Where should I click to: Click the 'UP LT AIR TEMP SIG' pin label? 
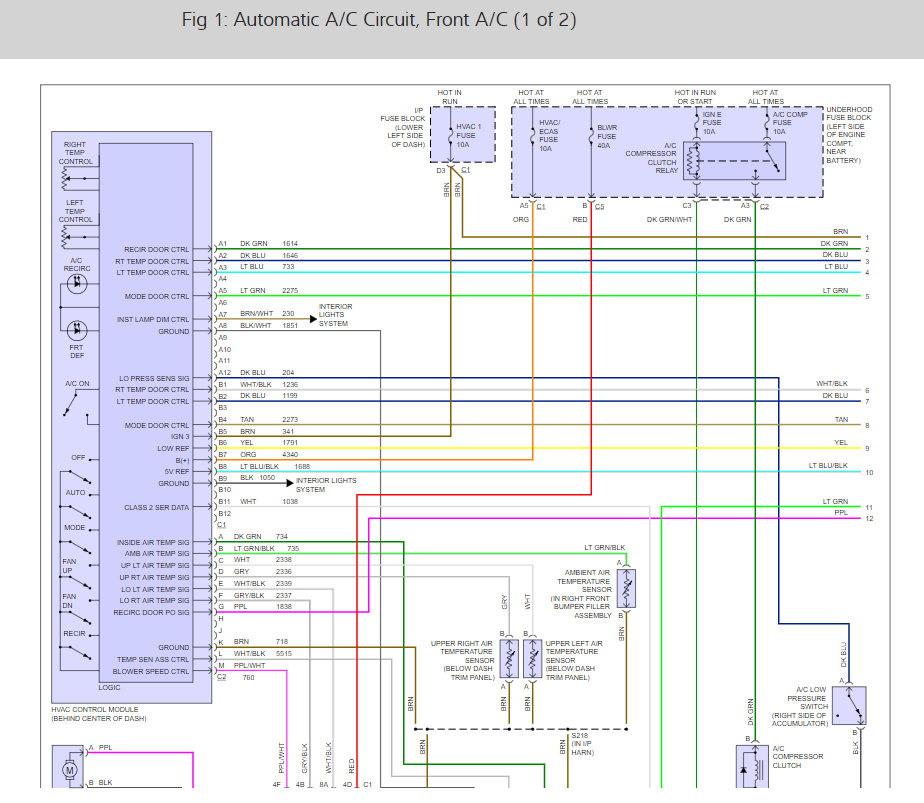155,566
